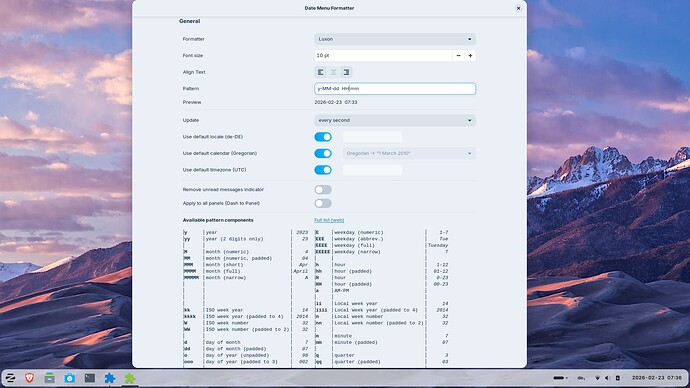Align text to the right

coord(346,72)
